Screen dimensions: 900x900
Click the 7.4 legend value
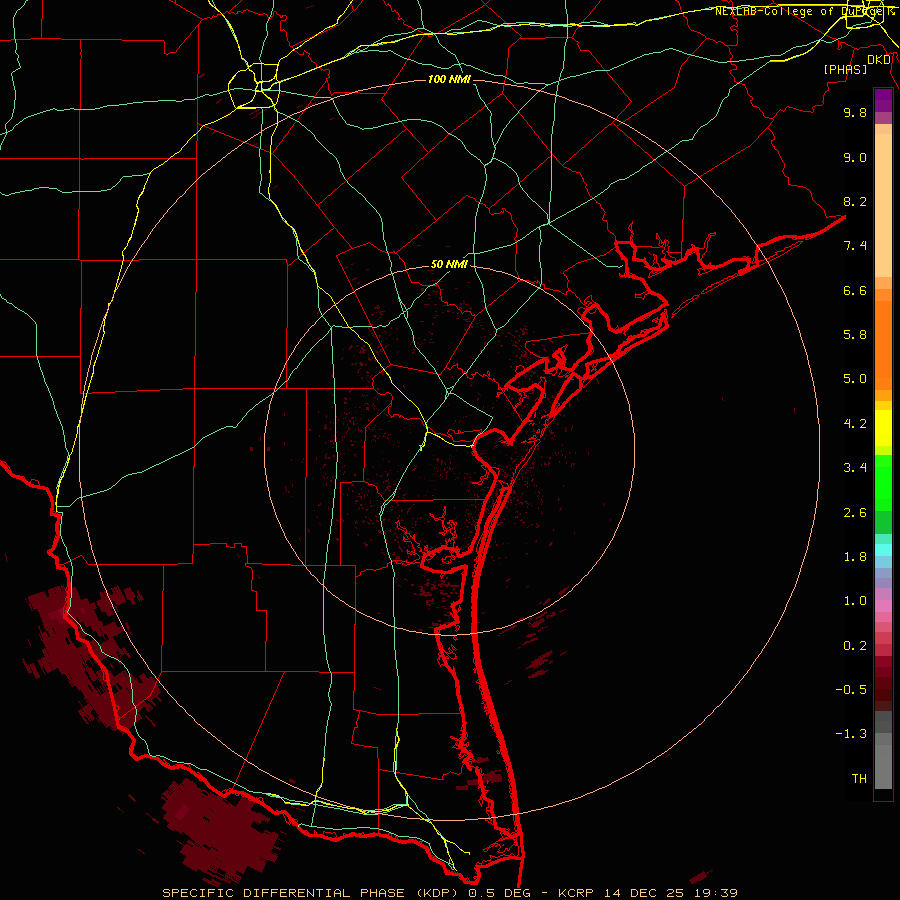[855, 246]
